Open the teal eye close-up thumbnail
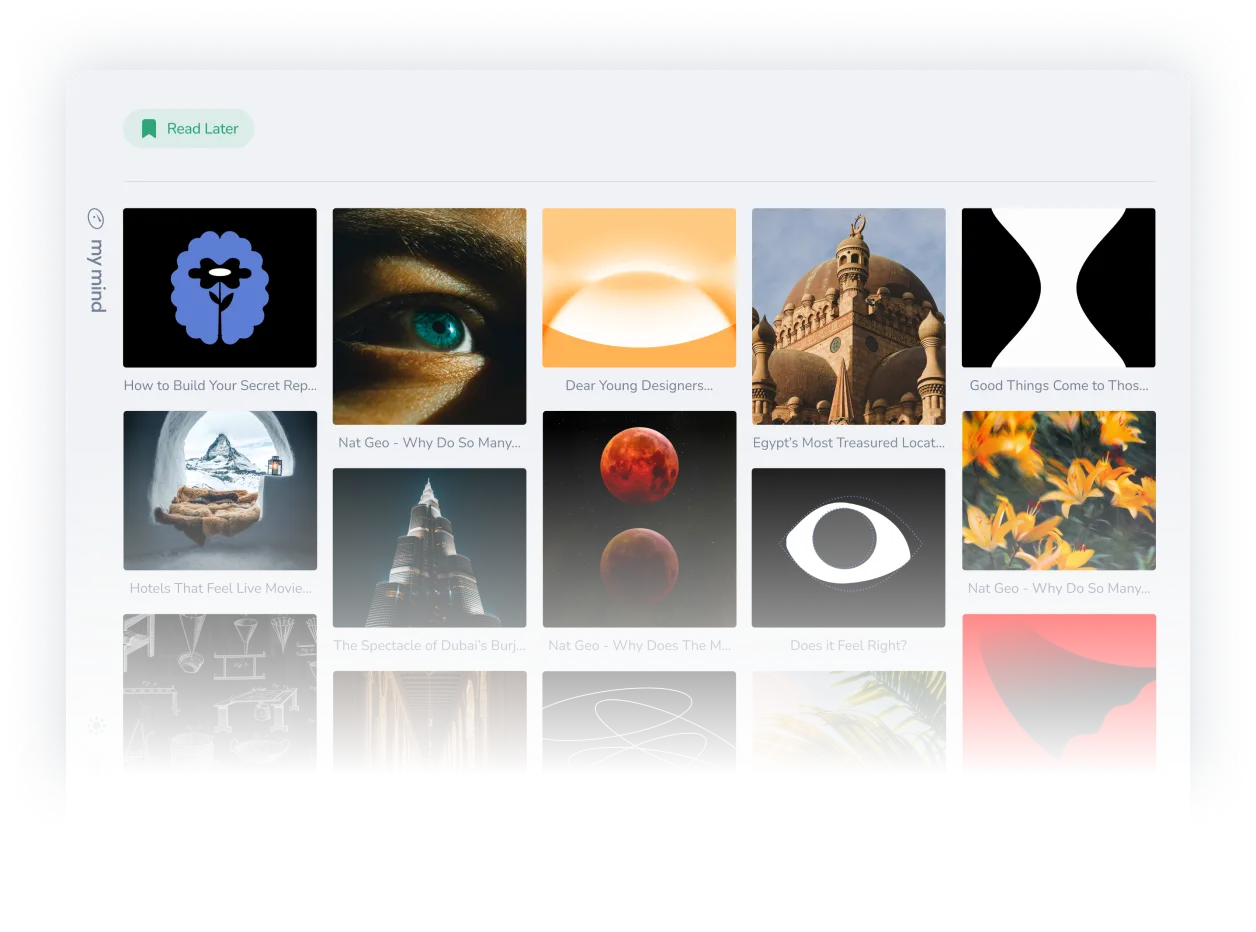The height and width of the screenshot is (932, 1256). point(430,316)
